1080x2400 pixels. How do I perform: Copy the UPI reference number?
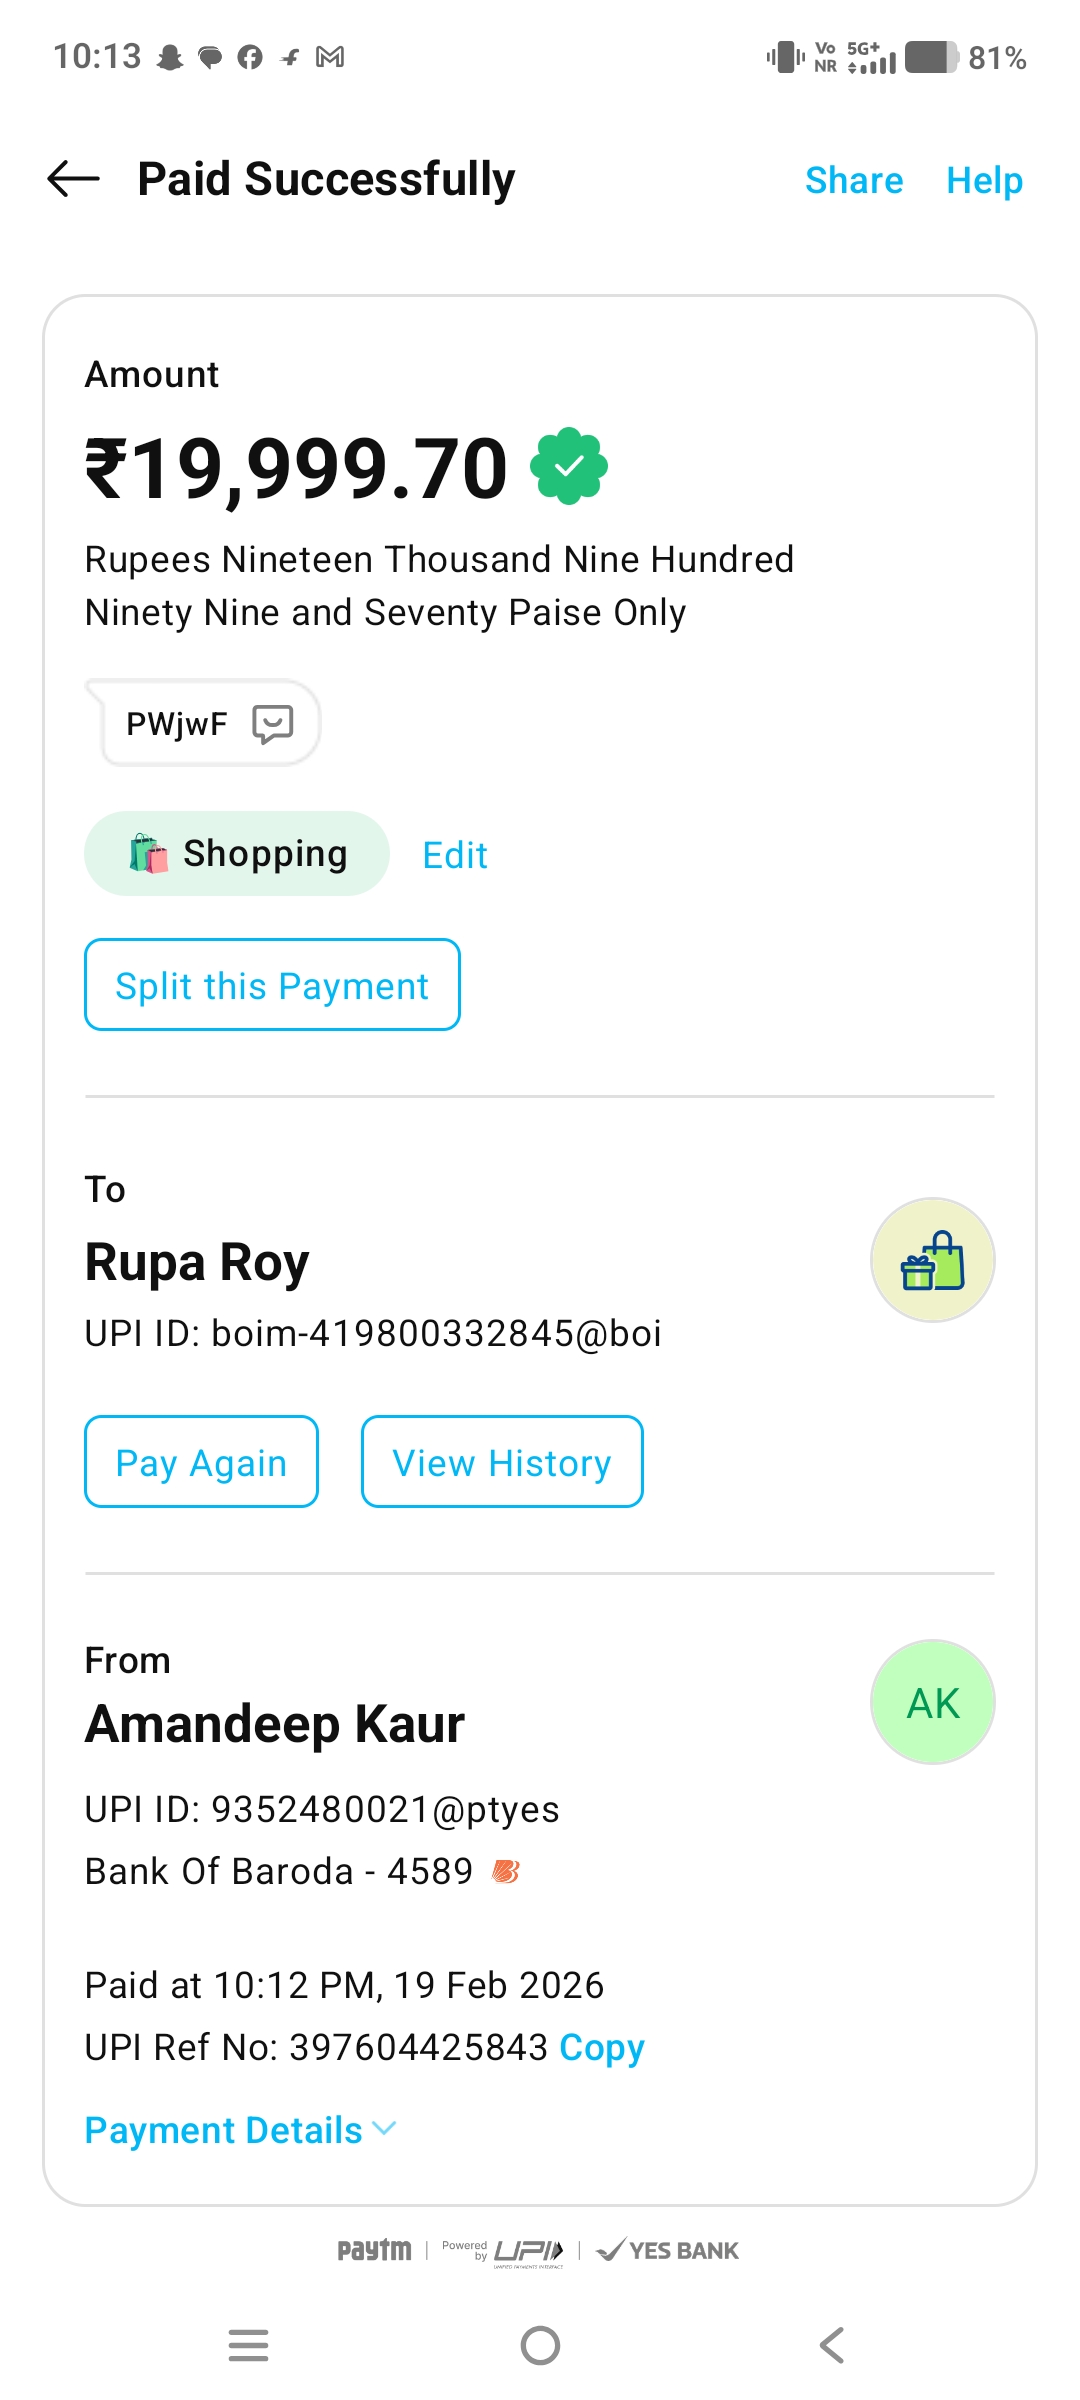click(x=601, y=2047)
